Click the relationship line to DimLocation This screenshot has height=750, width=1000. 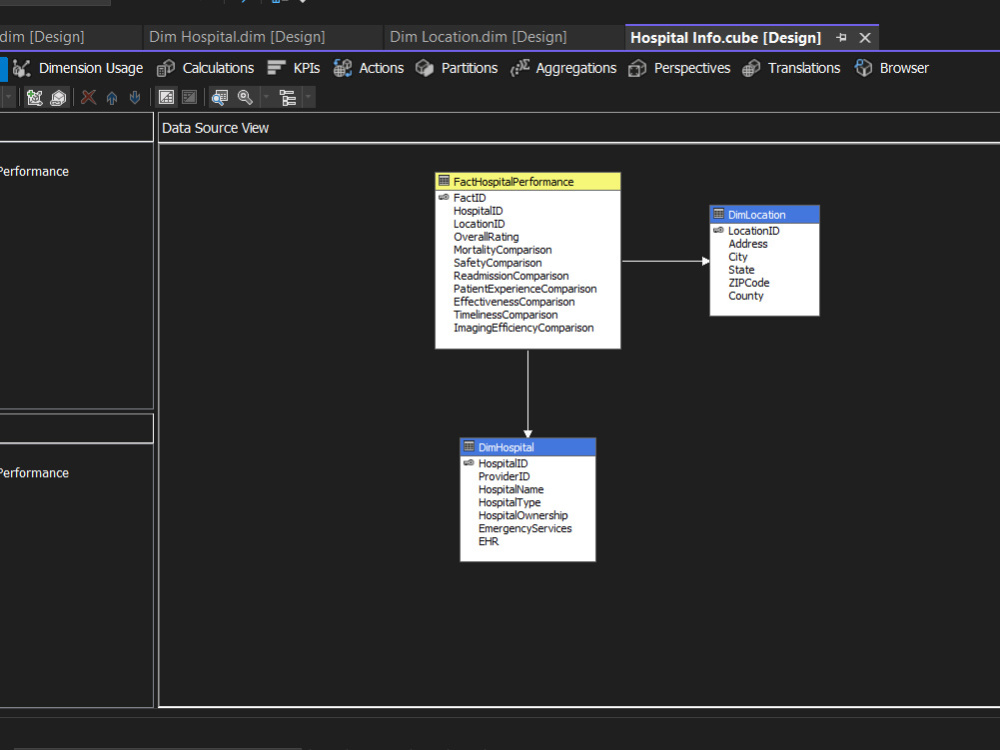[665, 261]
